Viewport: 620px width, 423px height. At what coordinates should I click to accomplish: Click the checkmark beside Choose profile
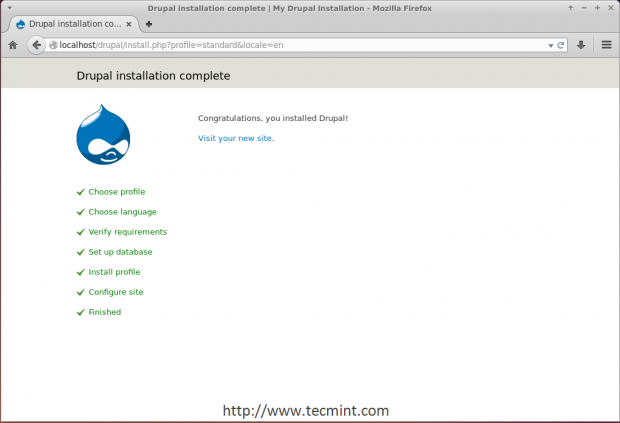[81, 192]
